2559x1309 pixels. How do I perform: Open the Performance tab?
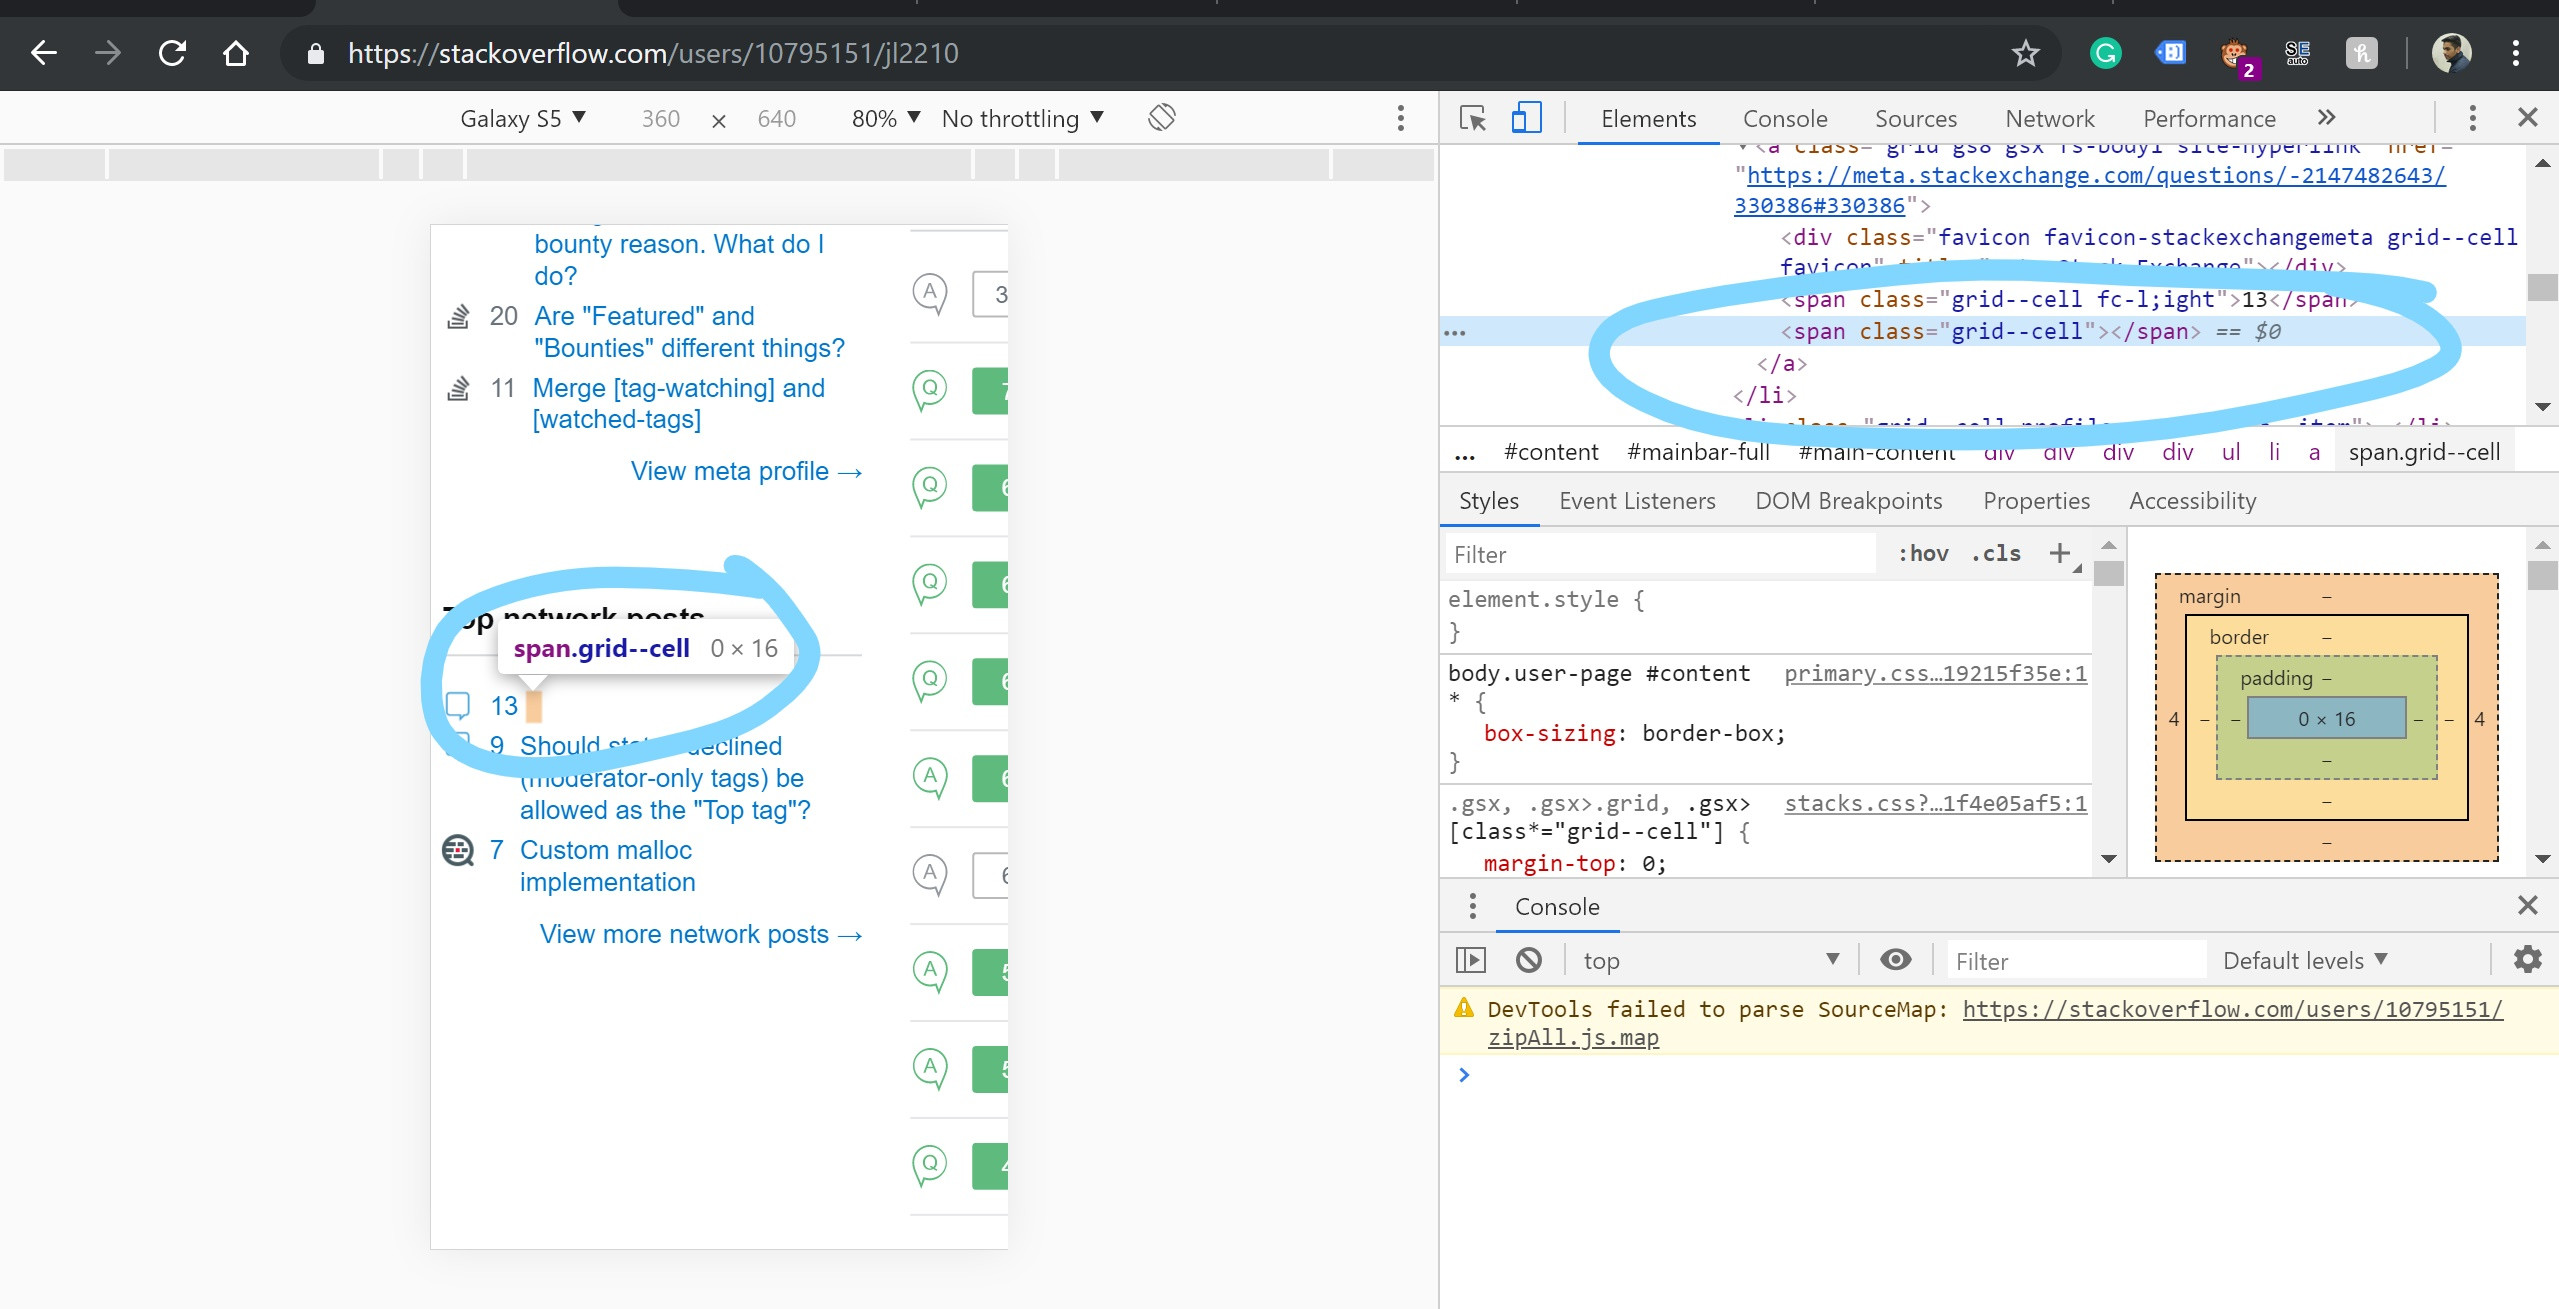[x=2209, y=118]
